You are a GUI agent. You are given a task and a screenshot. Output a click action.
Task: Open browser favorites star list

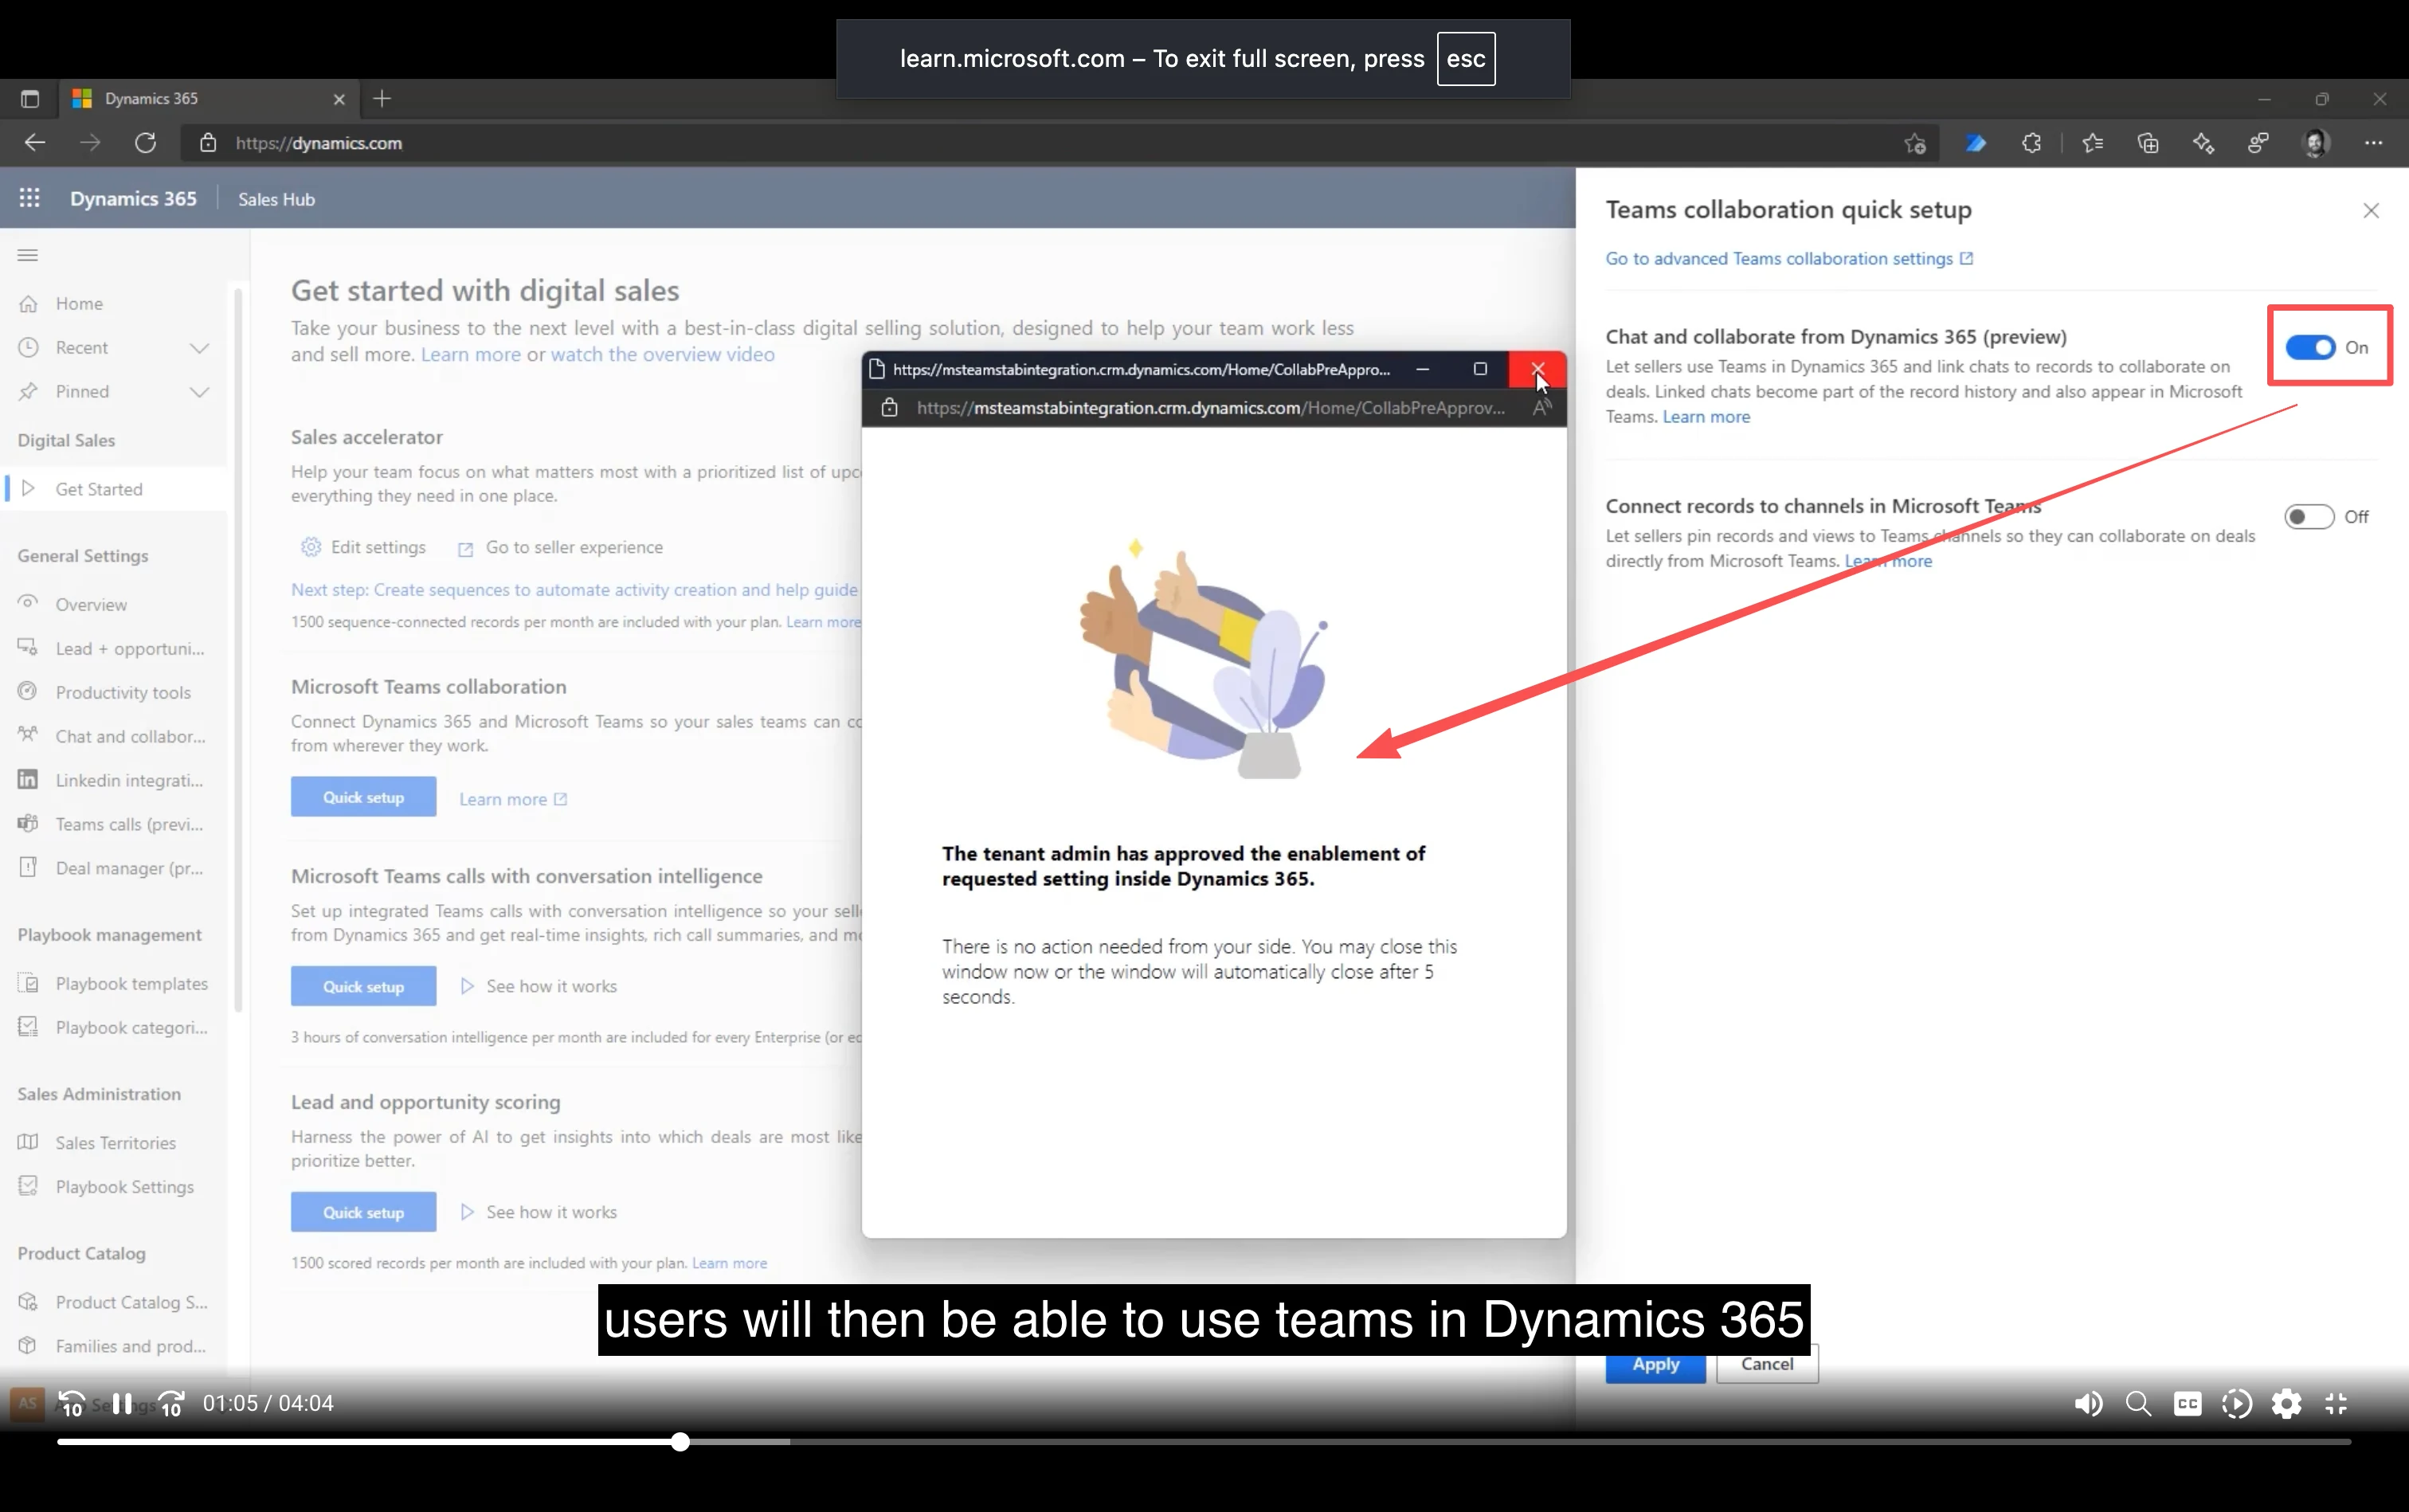[x=2092, y=143]
